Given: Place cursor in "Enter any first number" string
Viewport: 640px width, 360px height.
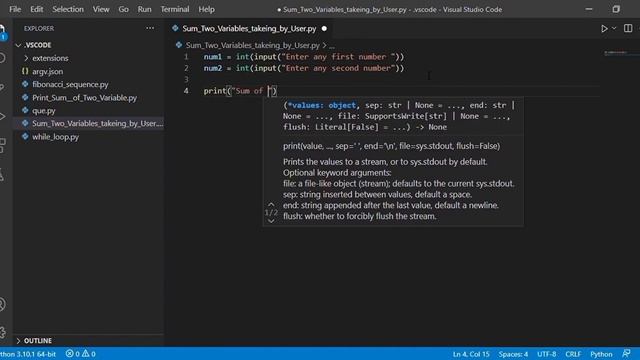Looking at the screenshot, I should click(x=338, y=57).
